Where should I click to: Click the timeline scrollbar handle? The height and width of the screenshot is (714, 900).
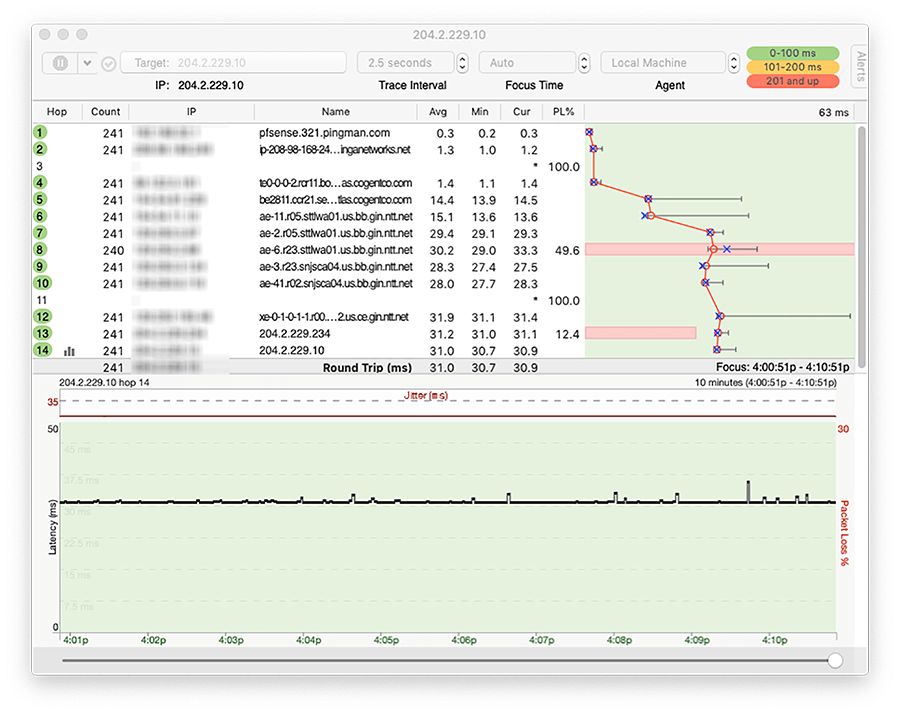point(838,661)
